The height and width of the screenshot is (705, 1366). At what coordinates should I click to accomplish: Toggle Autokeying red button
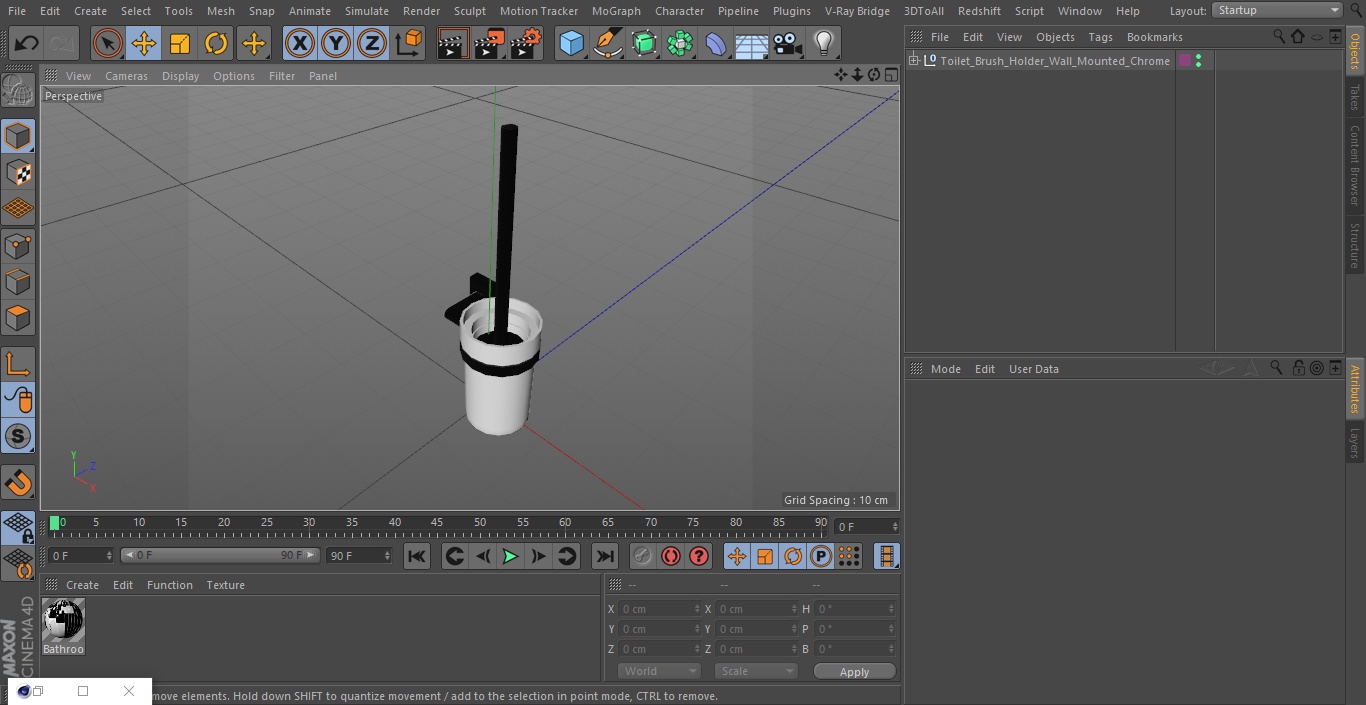671,556
